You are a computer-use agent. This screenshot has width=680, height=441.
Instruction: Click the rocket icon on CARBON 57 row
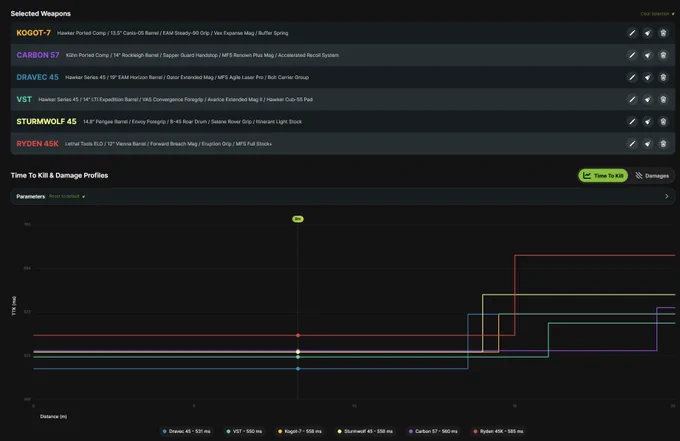tap(647, 55)
